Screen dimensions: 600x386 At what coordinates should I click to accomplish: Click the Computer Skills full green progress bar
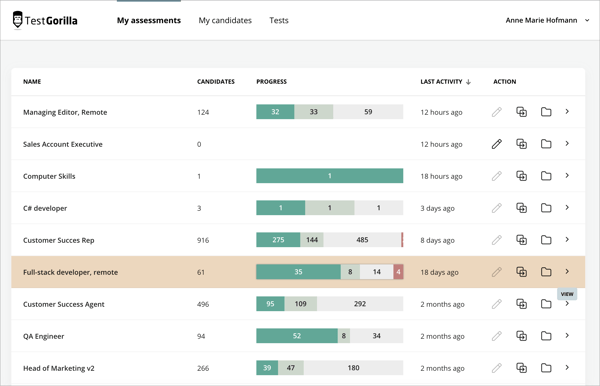point(329,176)
